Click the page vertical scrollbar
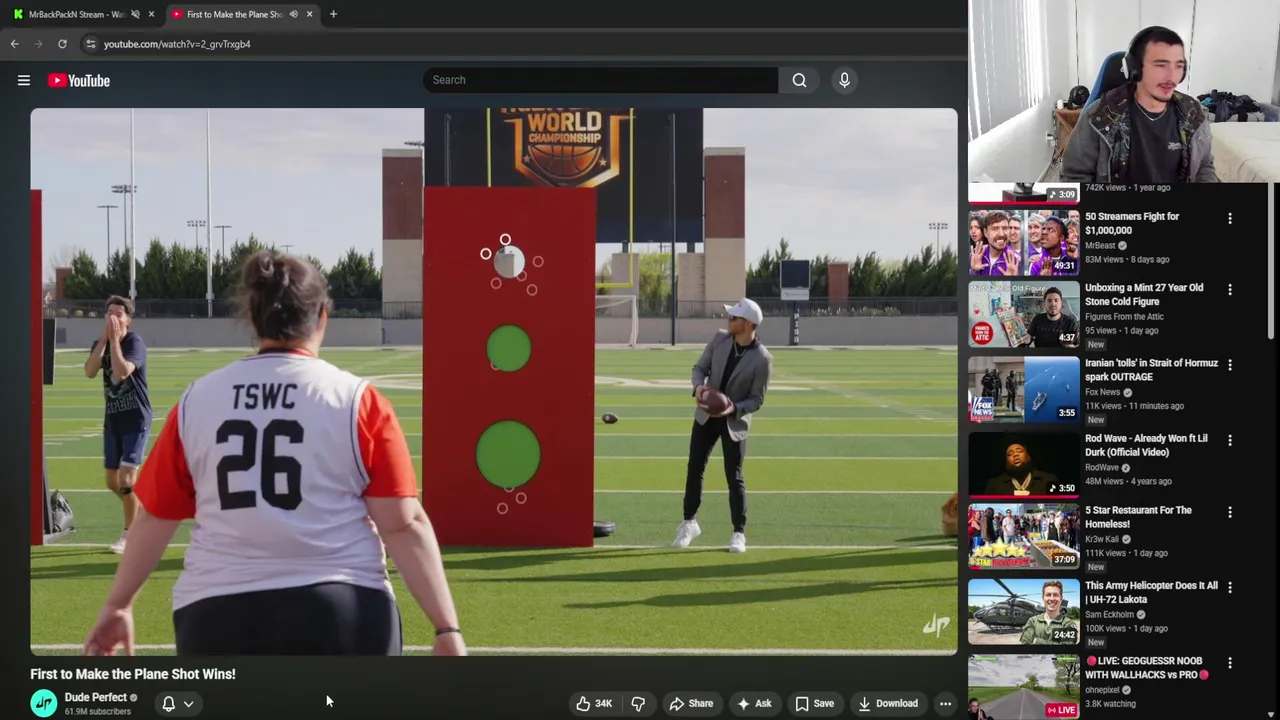1280x720 pixels. (1272, 260)
